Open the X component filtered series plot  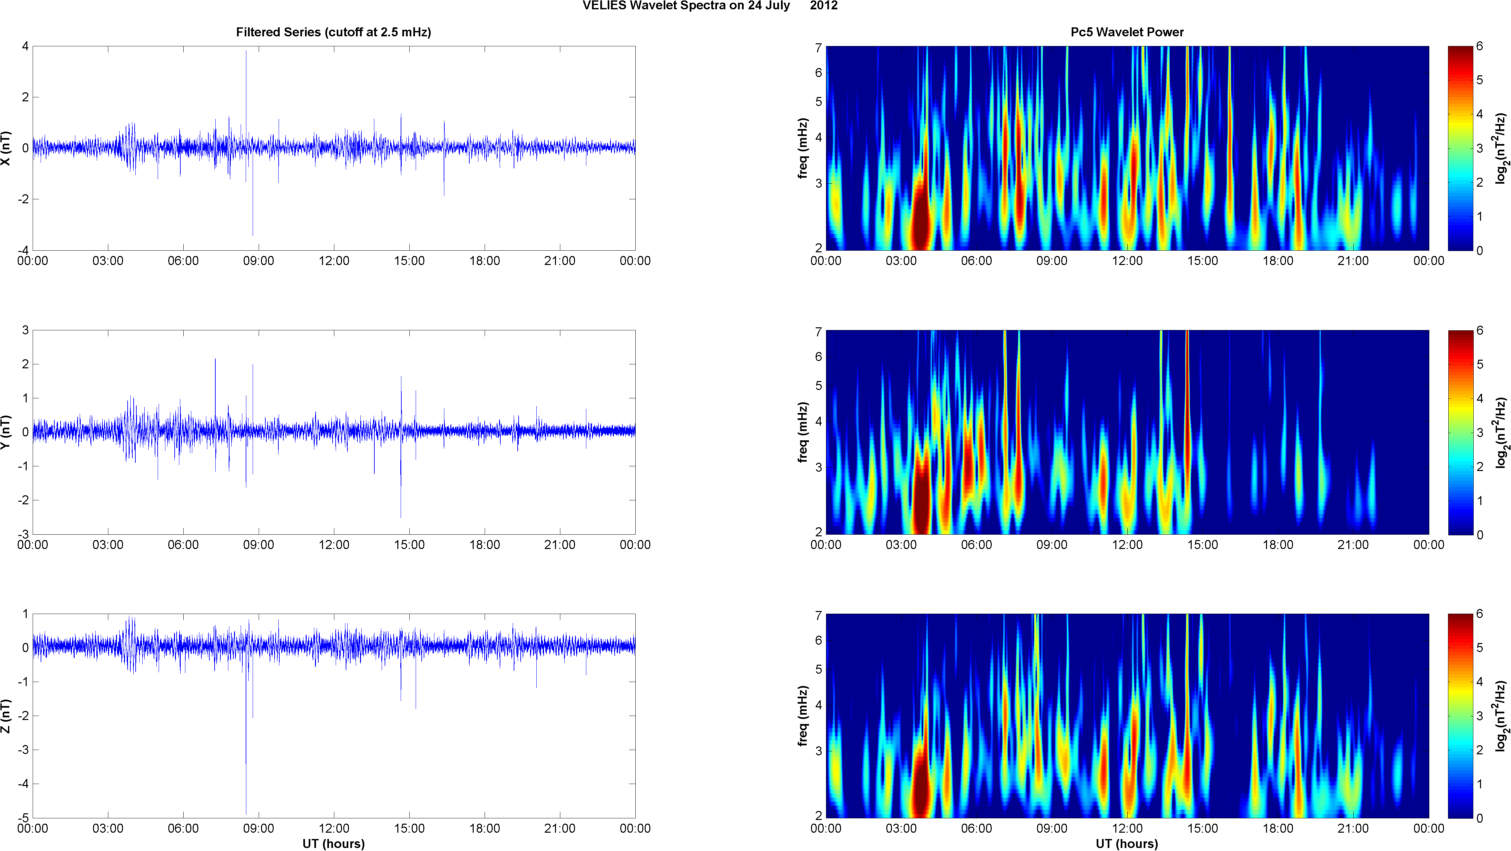pyautogui.click(x=334, y=148)
